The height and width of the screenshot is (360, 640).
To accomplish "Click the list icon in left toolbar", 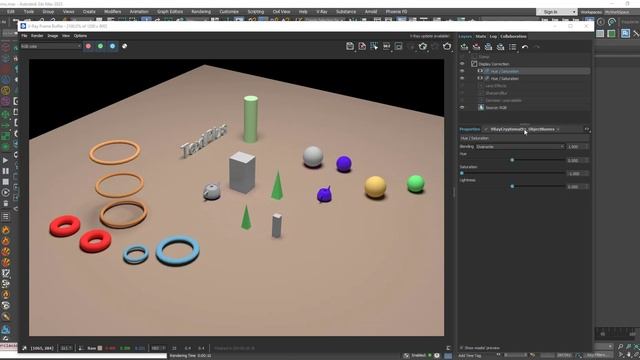I will point(6,216).
